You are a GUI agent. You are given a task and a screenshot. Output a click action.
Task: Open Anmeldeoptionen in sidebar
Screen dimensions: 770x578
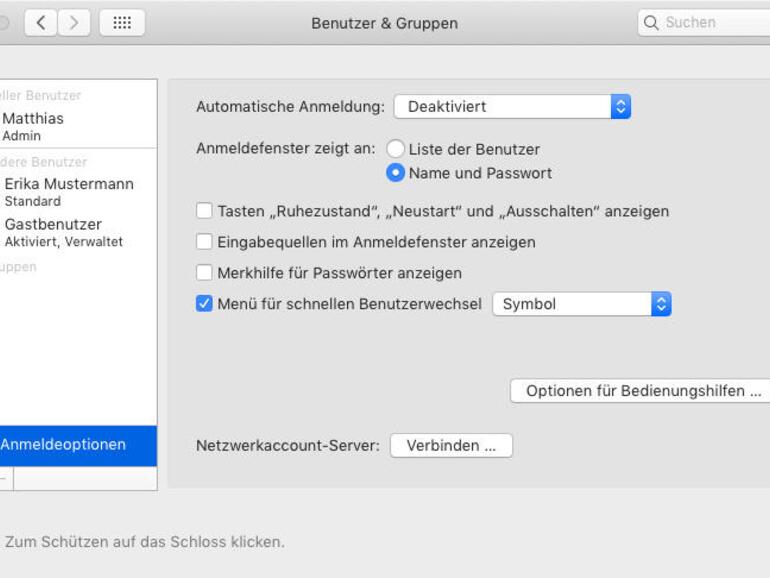[64, 445]
